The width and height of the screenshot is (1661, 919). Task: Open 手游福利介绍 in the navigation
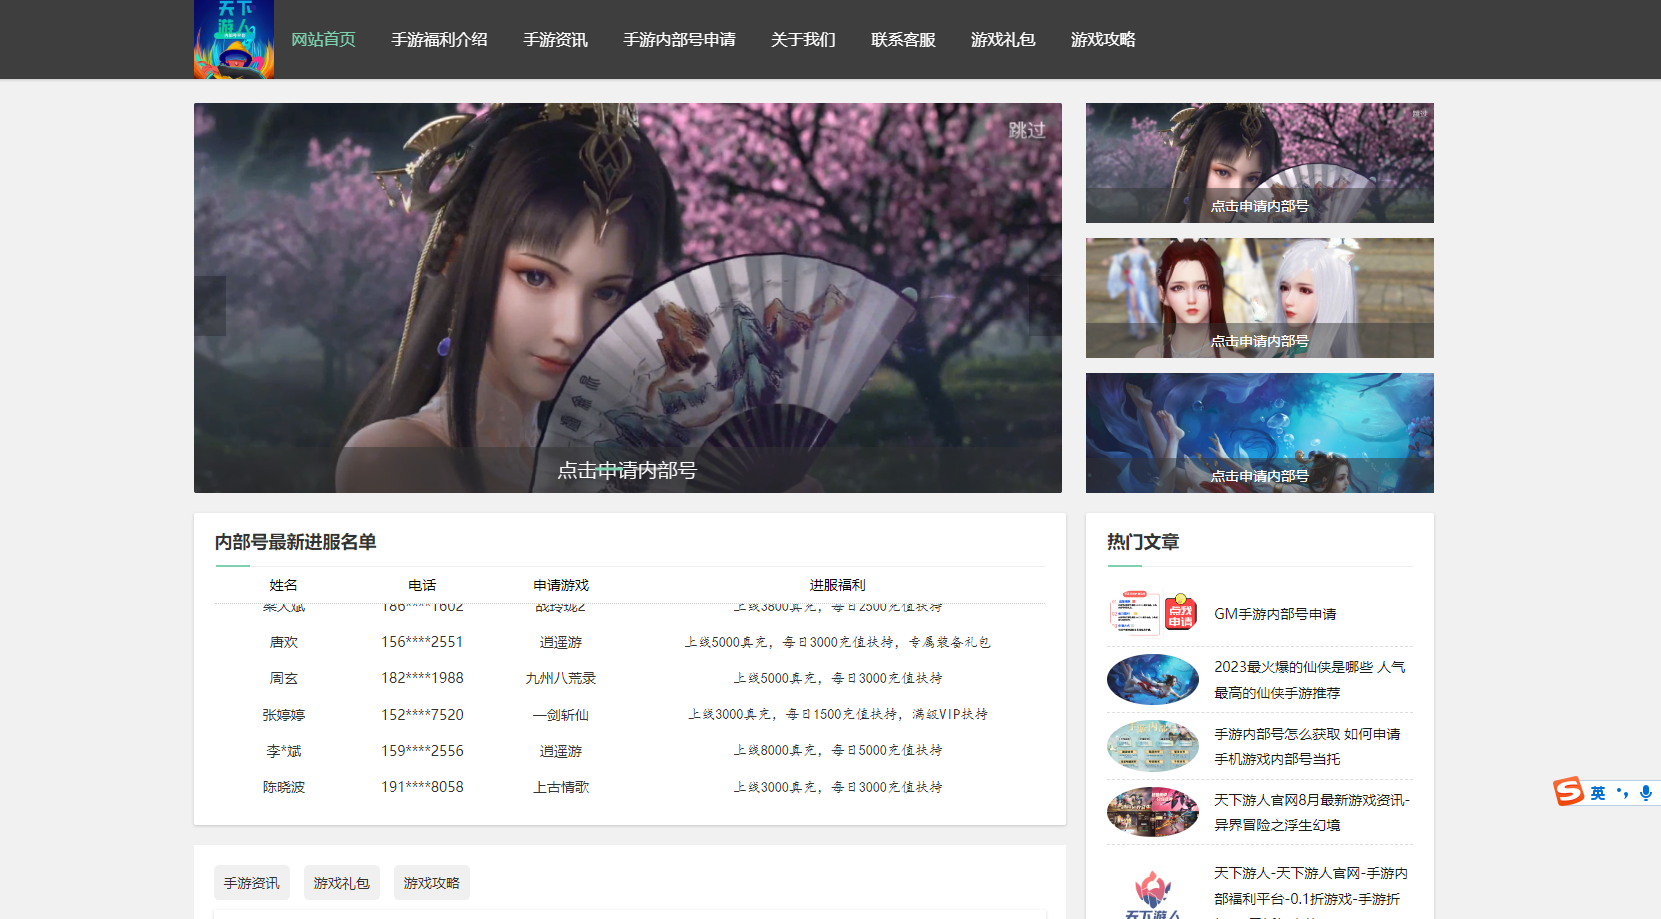click(x=439, y=40)
